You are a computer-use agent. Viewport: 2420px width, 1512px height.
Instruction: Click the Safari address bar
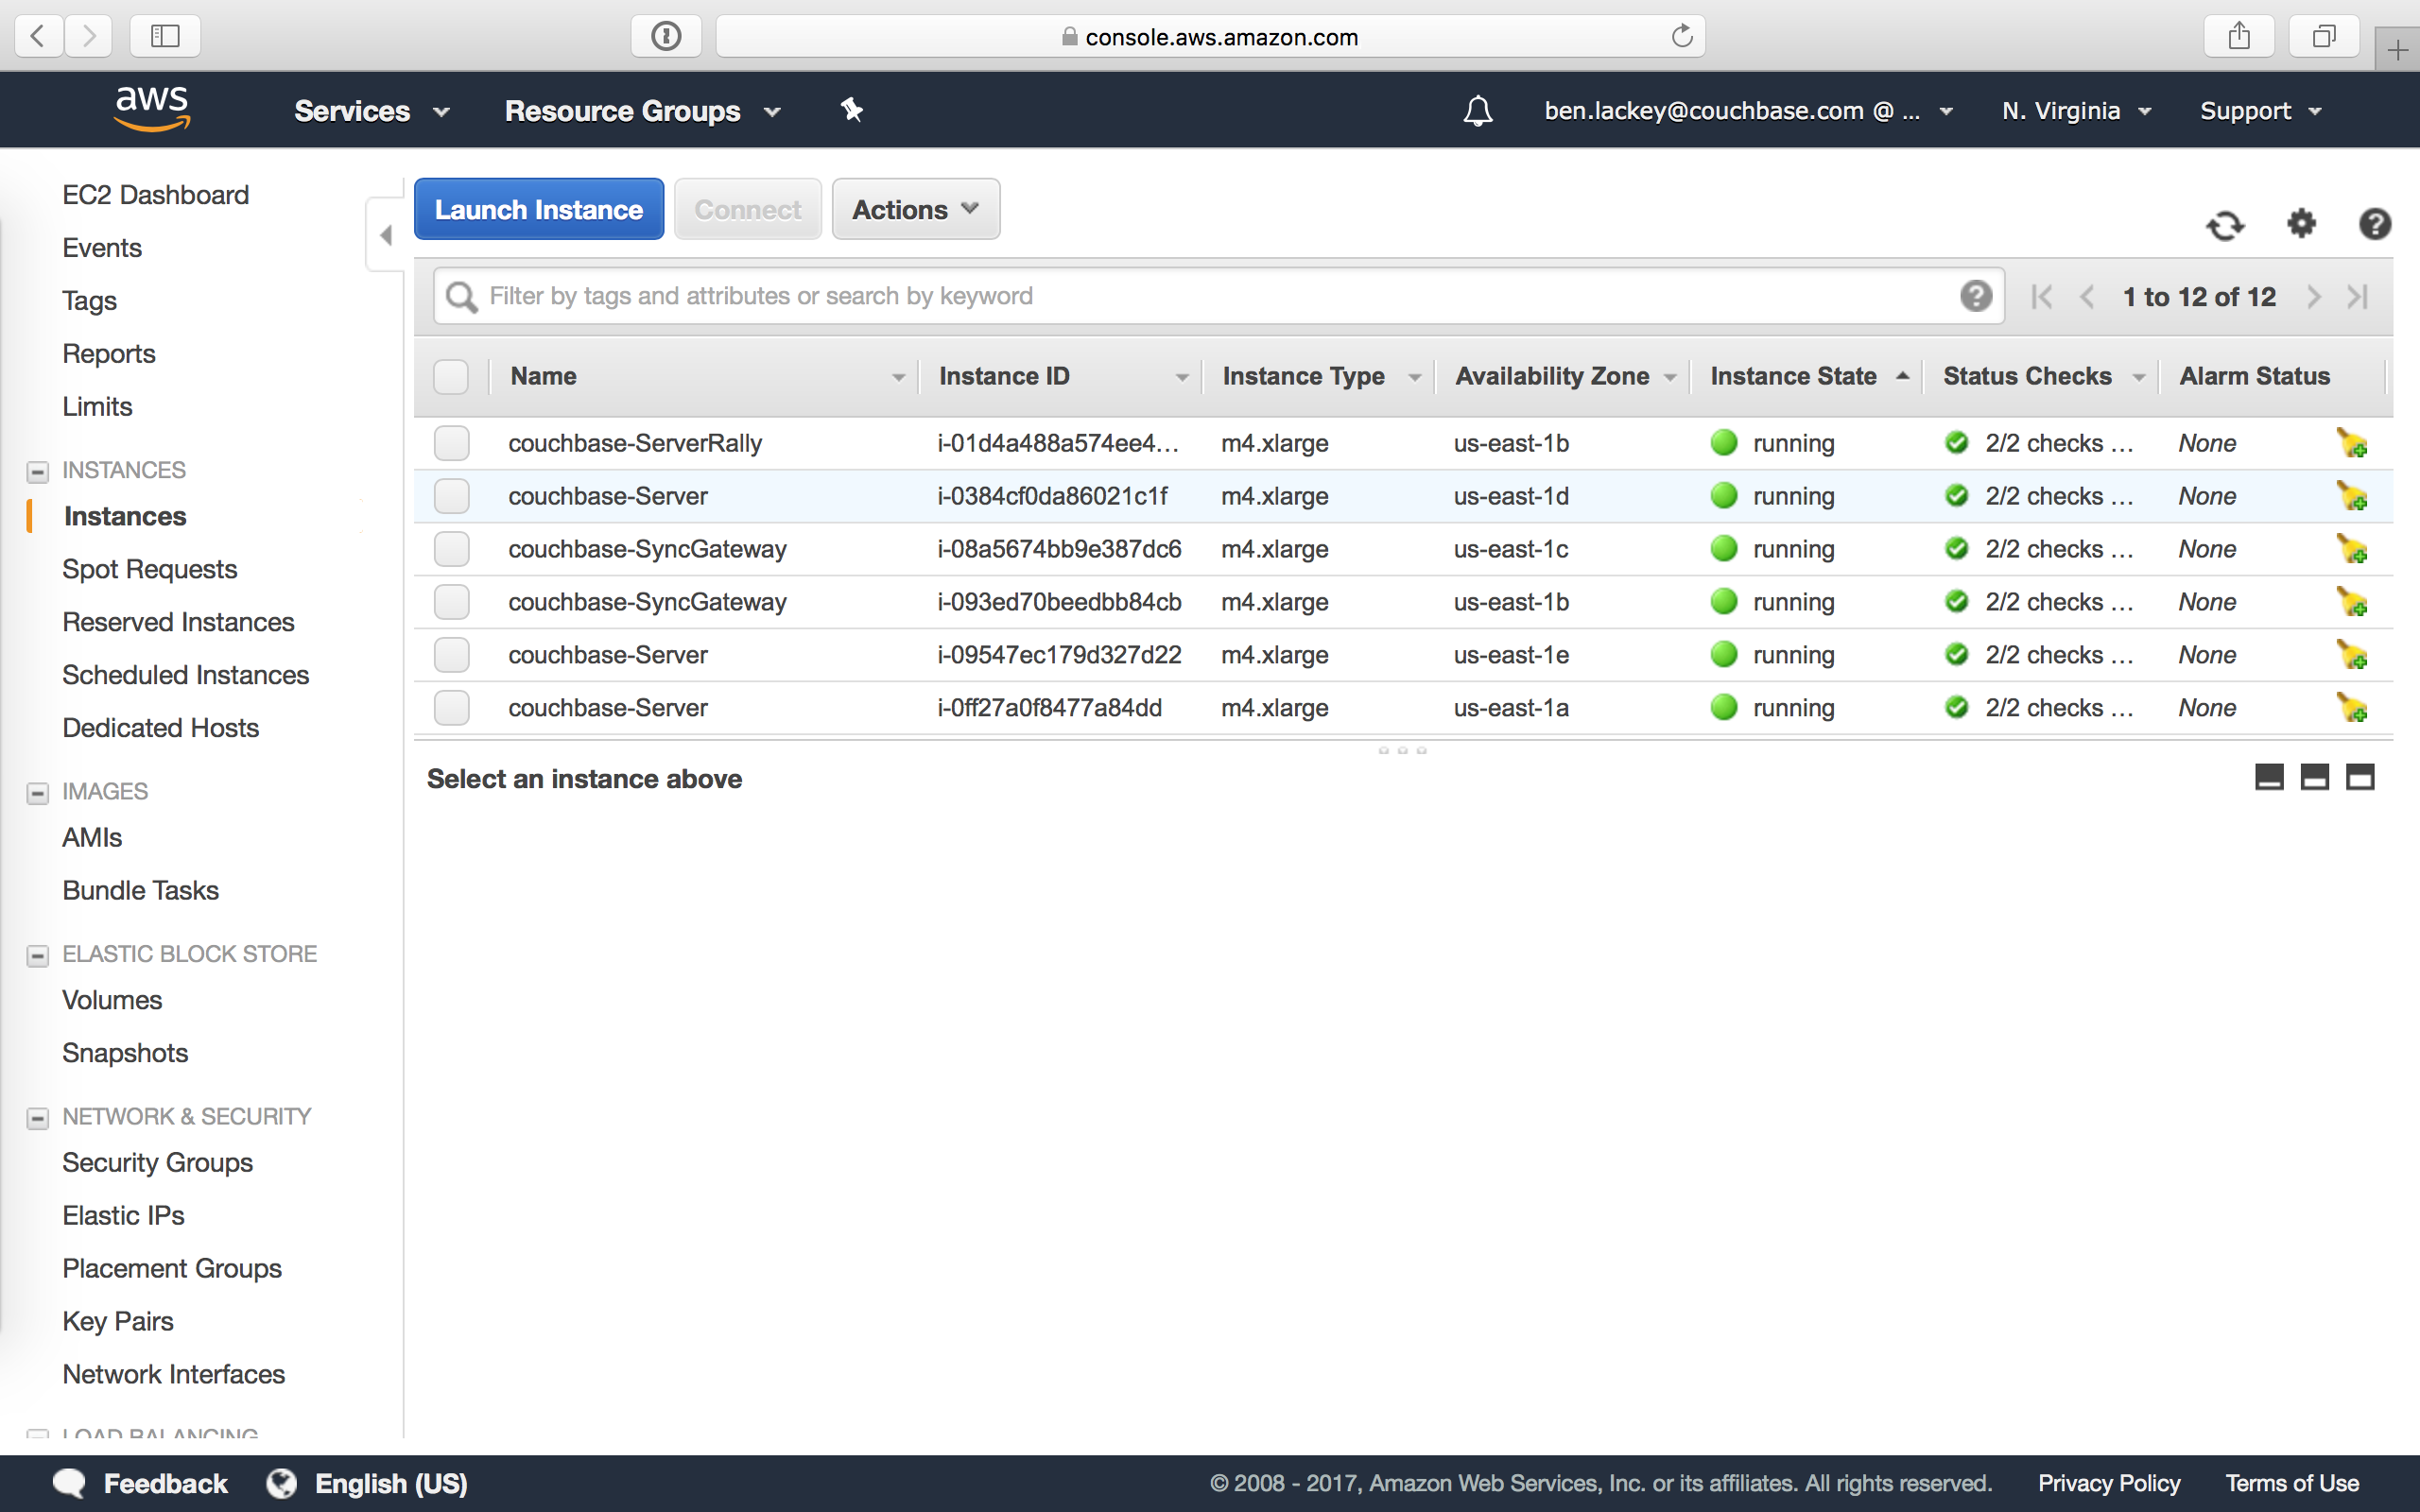point(1210,36)
